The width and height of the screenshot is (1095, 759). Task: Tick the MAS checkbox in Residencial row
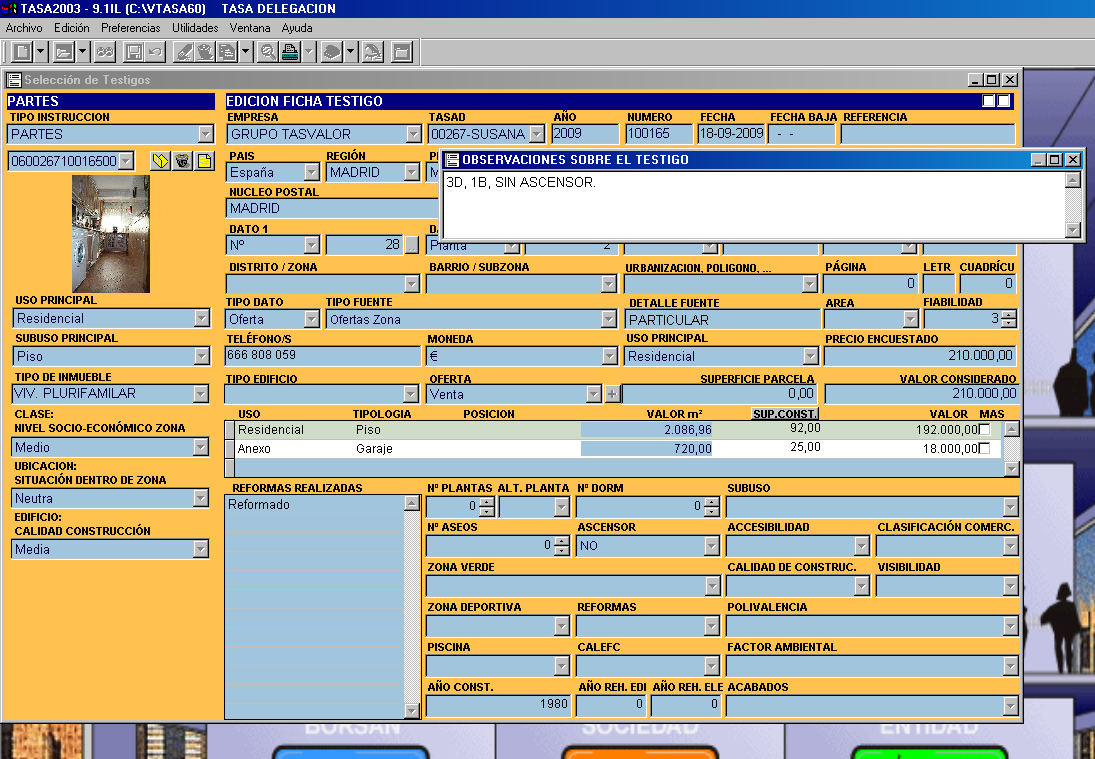[986, 429]
